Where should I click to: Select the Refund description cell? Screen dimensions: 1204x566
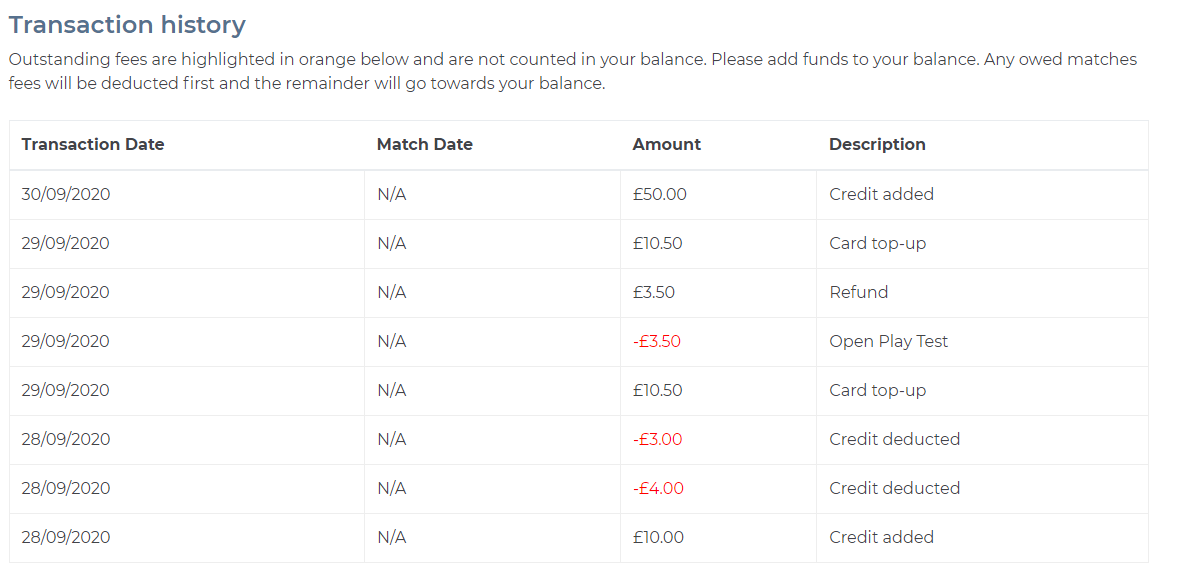tap(858, 292)
